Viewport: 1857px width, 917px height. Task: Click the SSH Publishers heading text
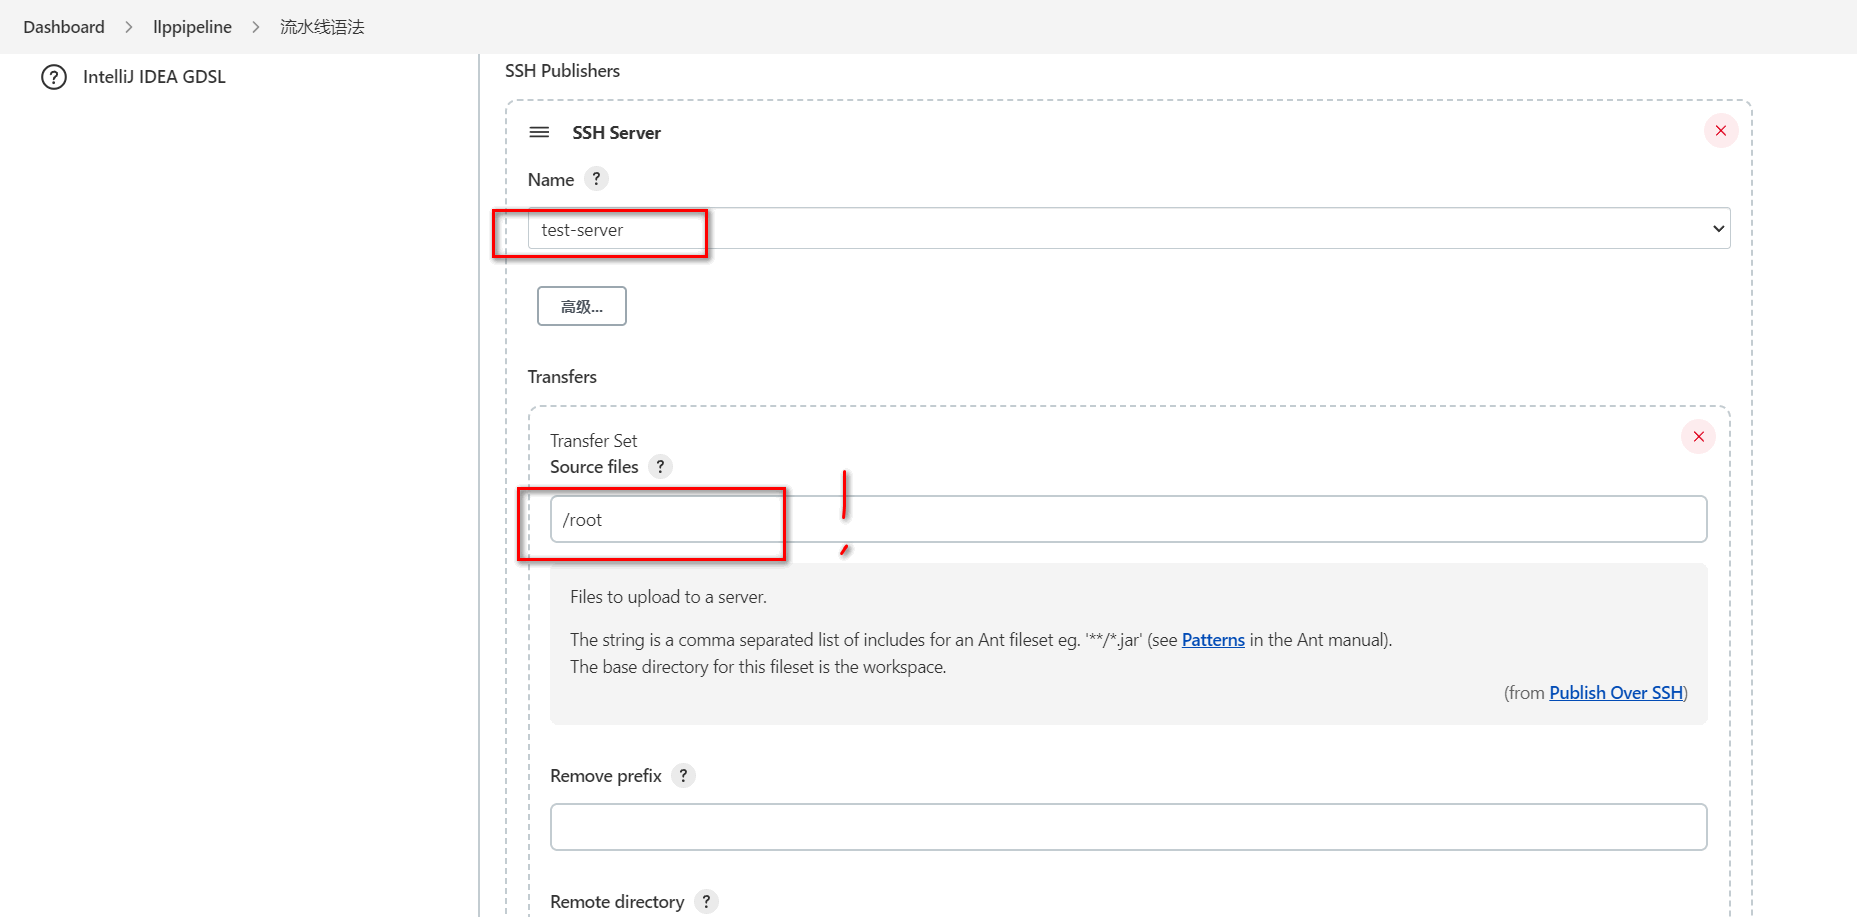pyautogui.click(x=562, y=71)
